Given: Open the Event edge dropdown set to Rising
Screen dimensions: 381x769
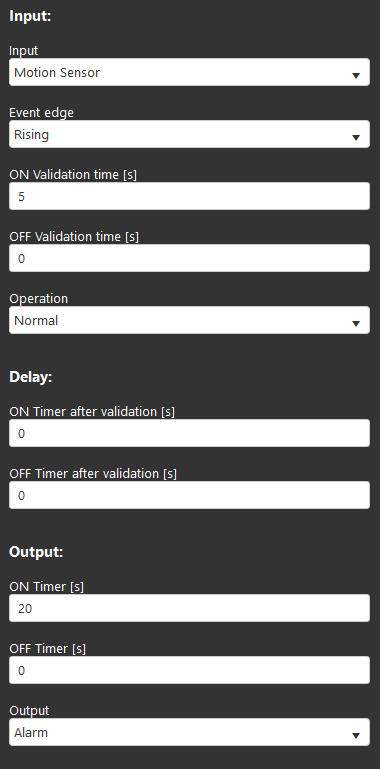Looking at the screenshot, I should pos(189,134).
